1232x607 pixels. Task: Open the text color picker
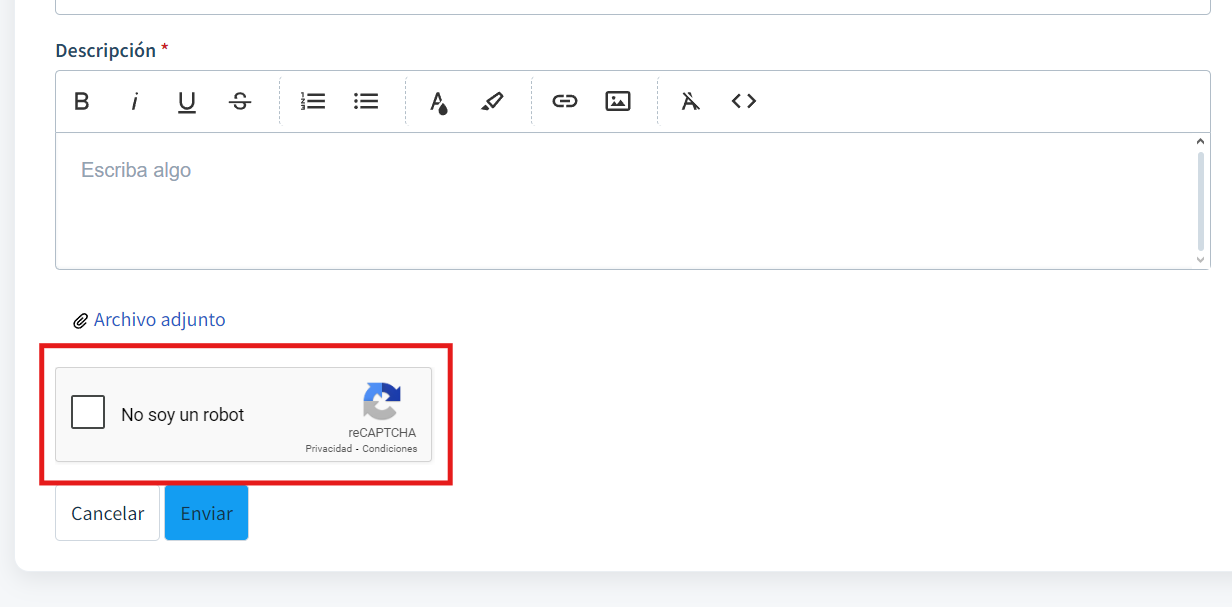pos(438,102)
